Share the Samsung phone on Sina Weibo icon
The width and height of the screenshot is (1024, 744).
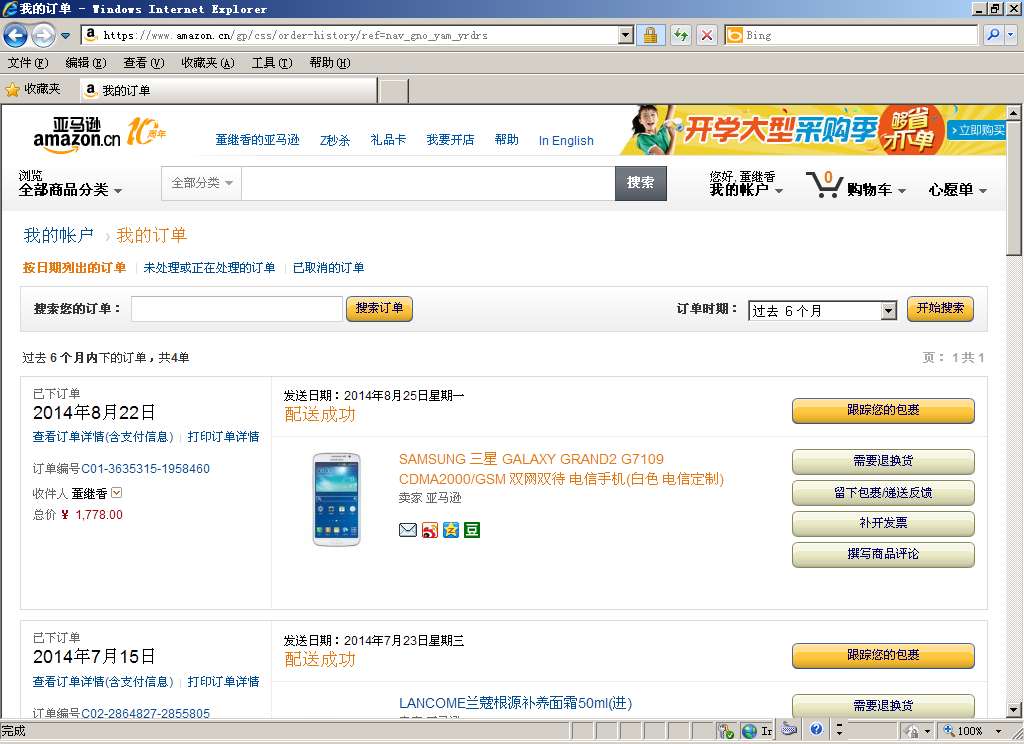point(430,530)
